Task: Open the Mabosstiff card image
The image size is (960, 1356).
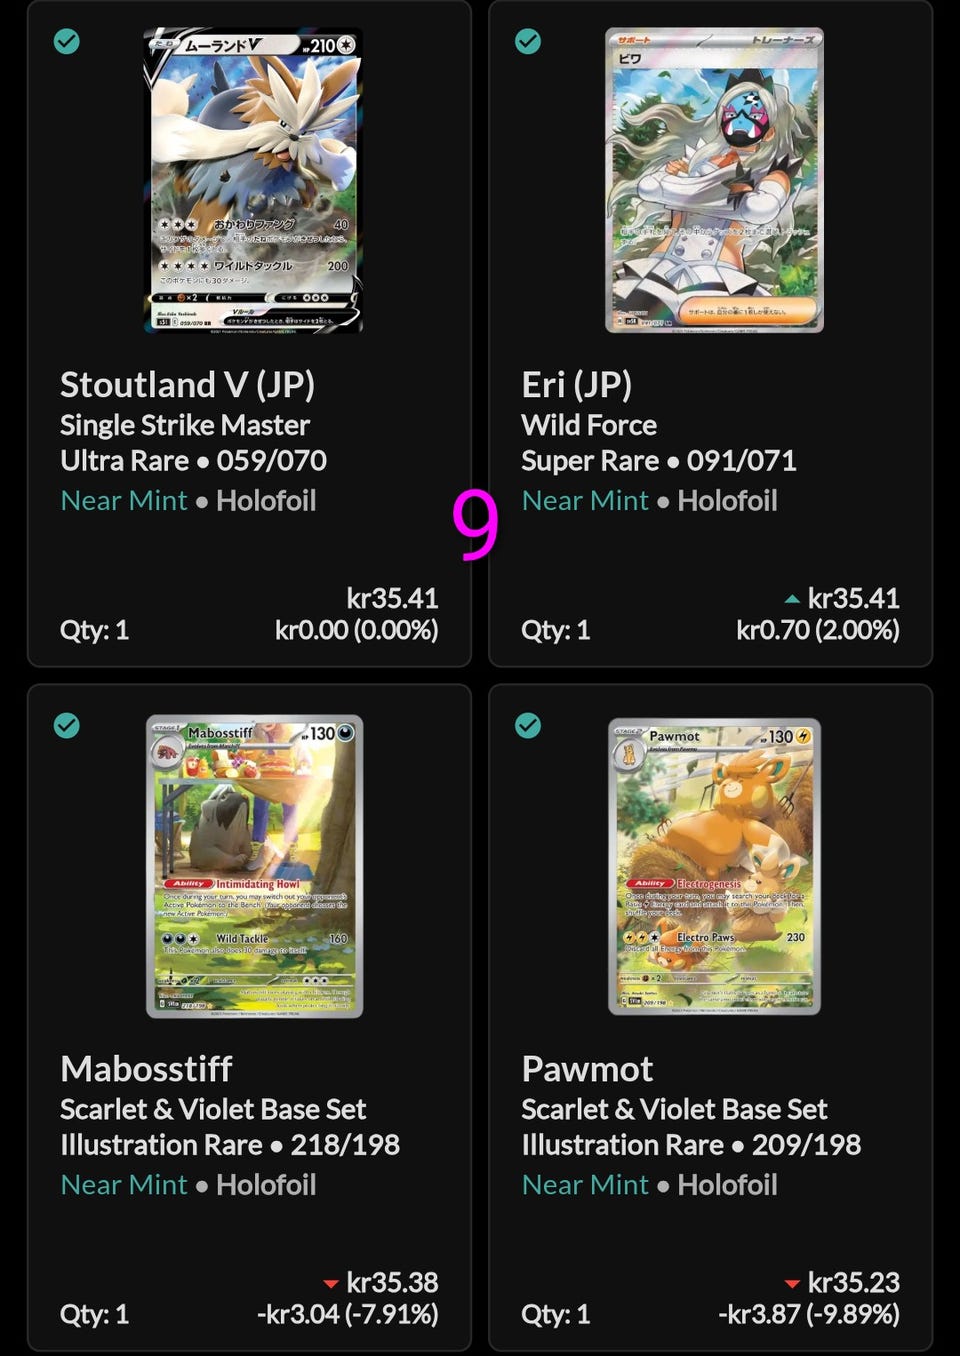Action: [x=254, y=866]
